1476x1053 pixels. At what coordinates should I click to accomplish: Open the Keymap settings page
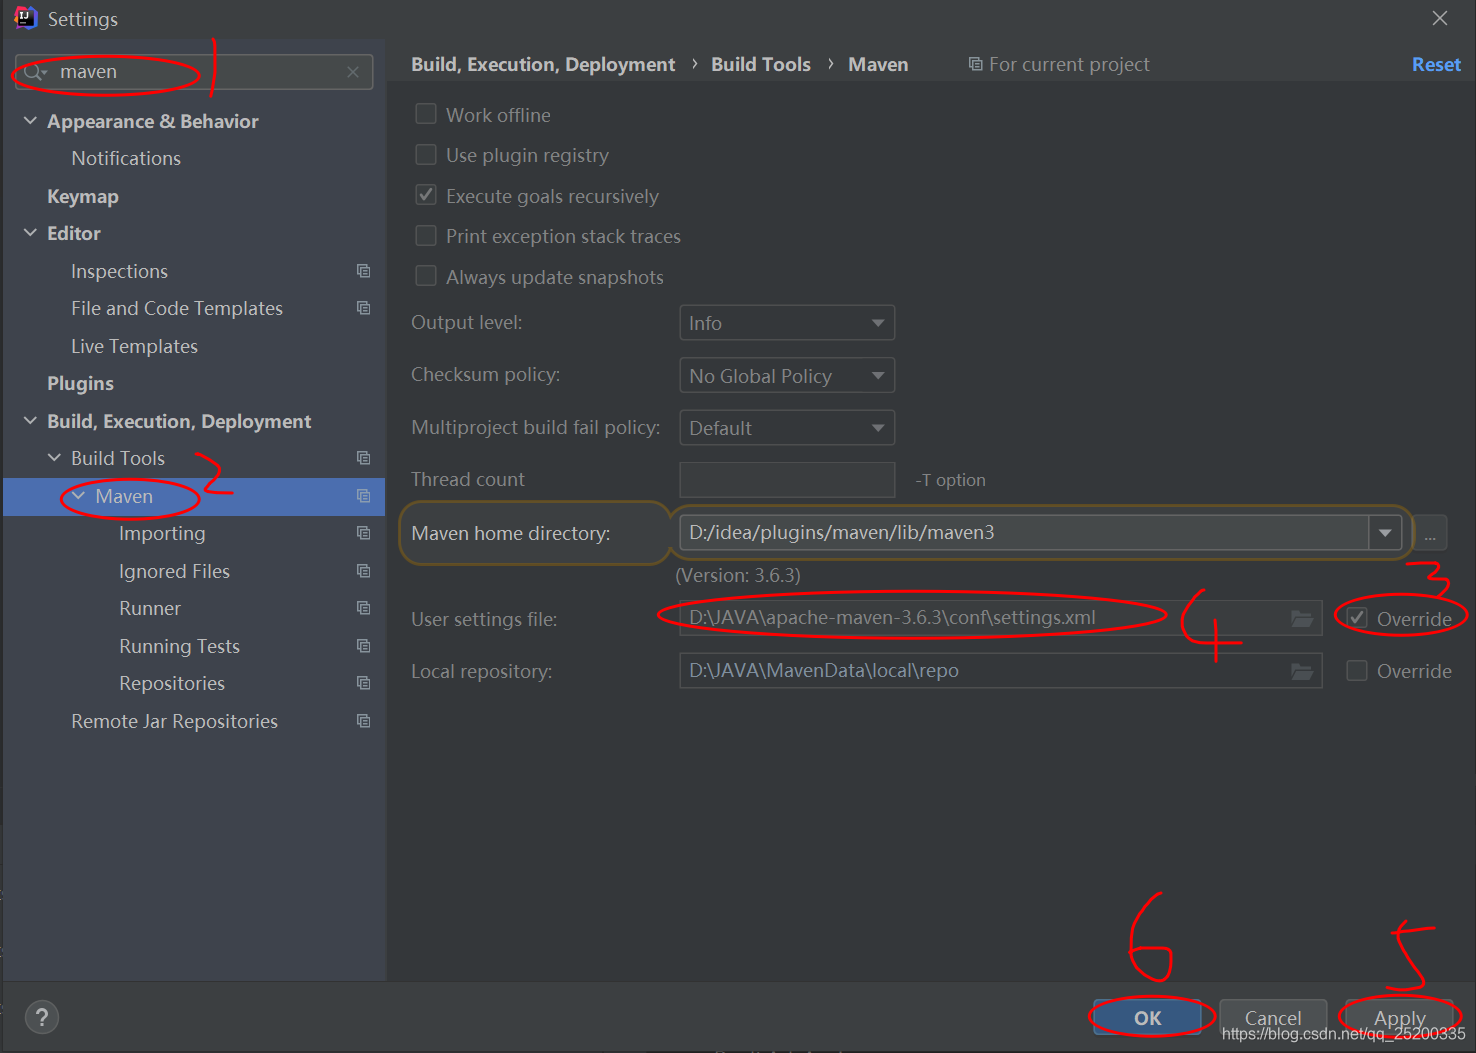click(x=83, y=196)
